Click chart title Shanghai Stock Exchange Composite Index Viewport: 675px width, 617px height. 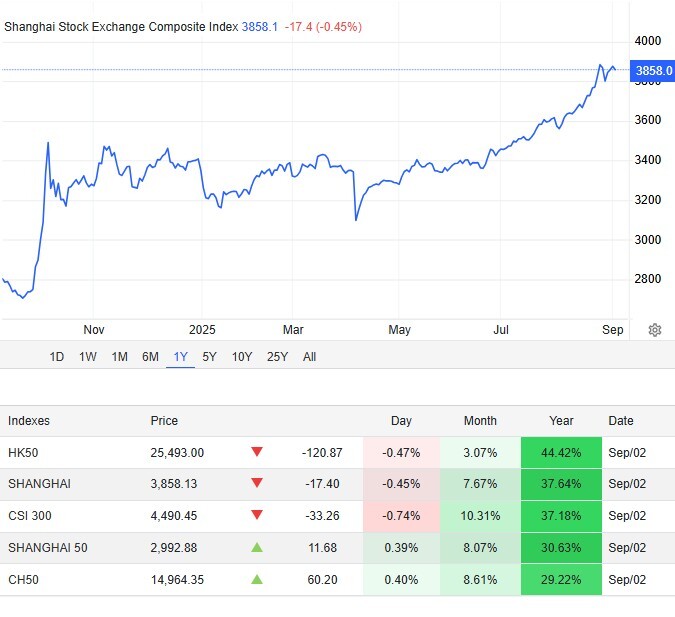click(x=121, y=27)
